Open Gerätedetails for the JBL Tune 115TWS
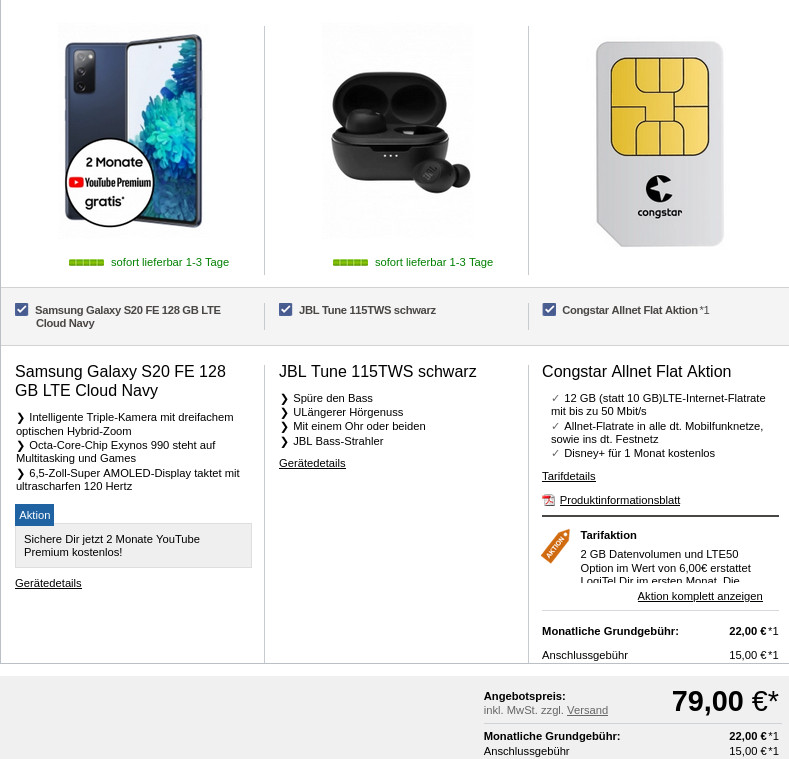This screenshot has height=759, width=789. (x=312, y=463)
